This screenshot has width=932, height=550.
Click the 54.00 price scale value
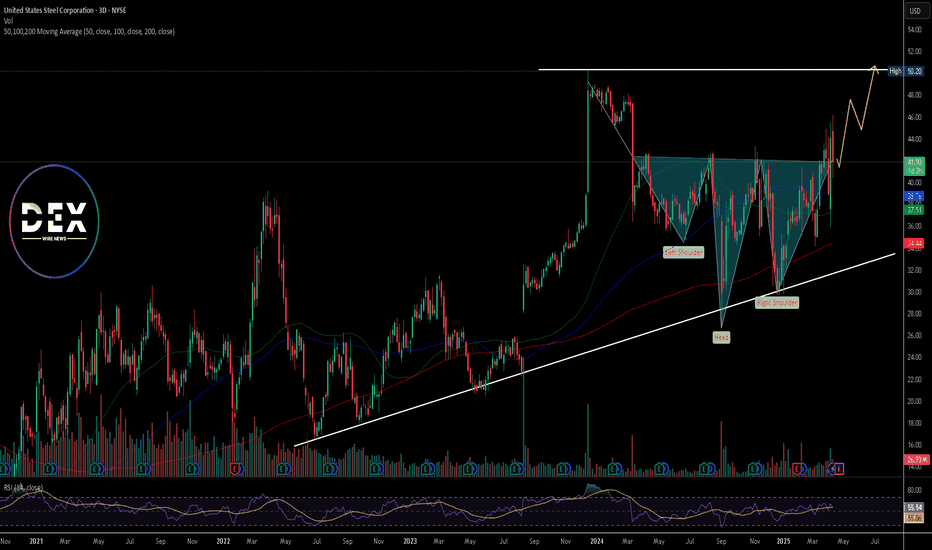pyautogui.click(x=914, y=30)
